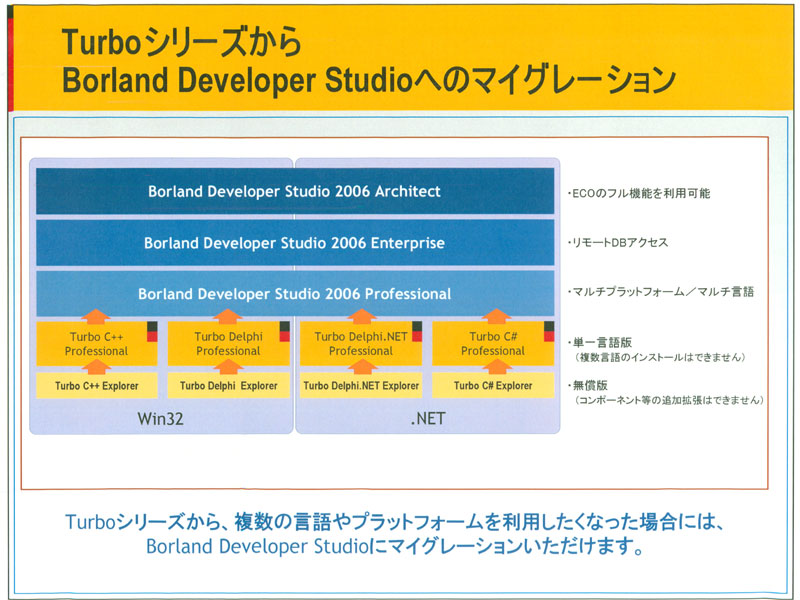Viewport: 800px width, 600px height.
Task: Click the Turbo C++ Explorer box
Action: pyautogui.click(x=96, y=386)
